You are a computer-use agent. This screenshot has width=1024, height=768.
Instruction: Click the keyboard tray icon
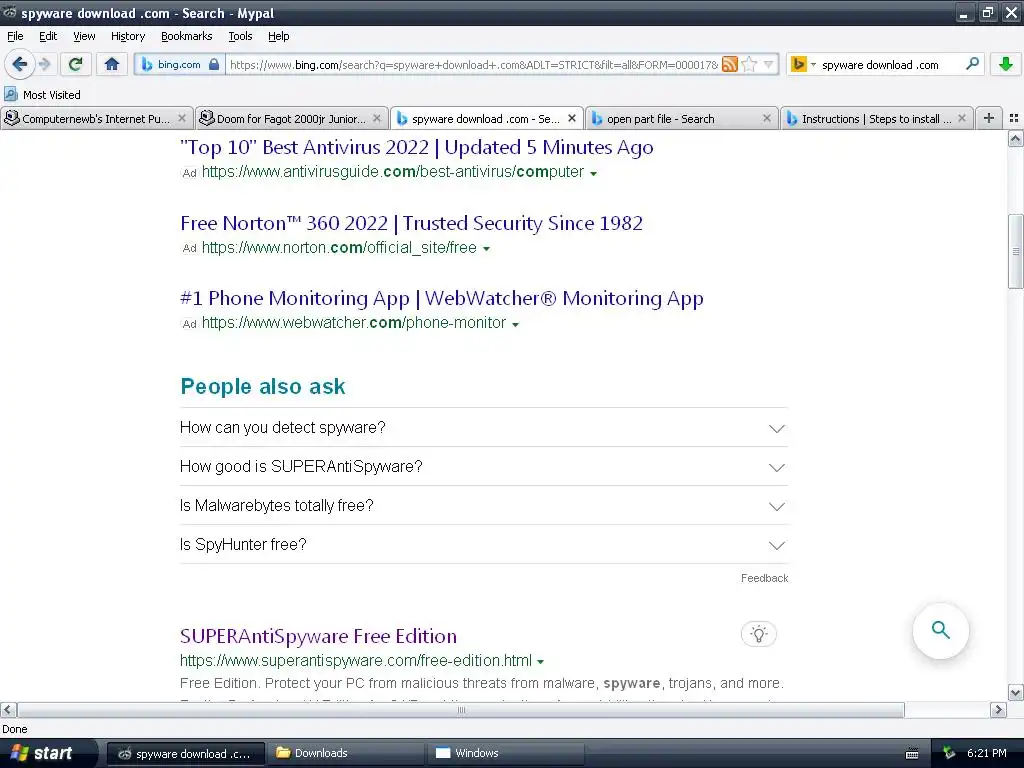point(912,754)
